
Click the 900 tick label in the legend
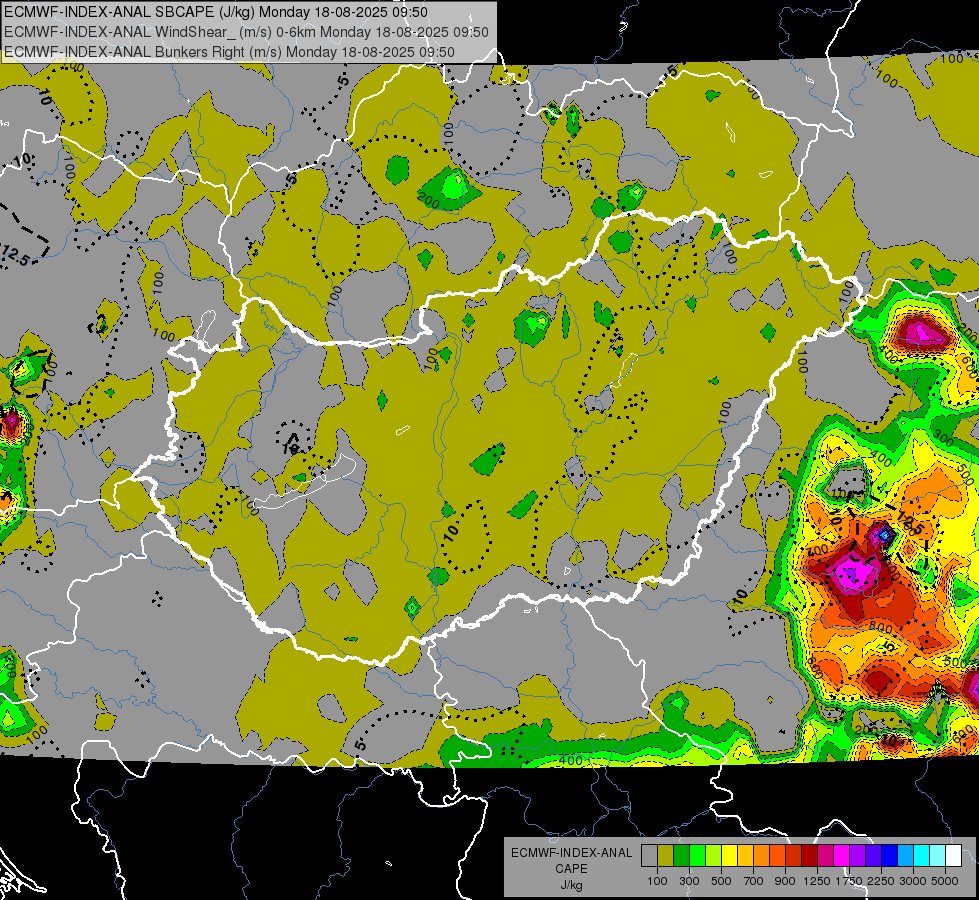(x=785, y=881)
